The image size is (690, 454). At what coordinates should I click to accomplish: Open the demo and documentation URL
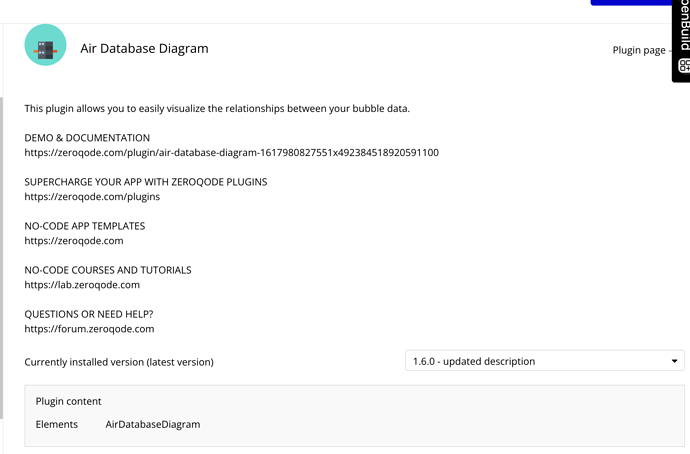[231, 153]
